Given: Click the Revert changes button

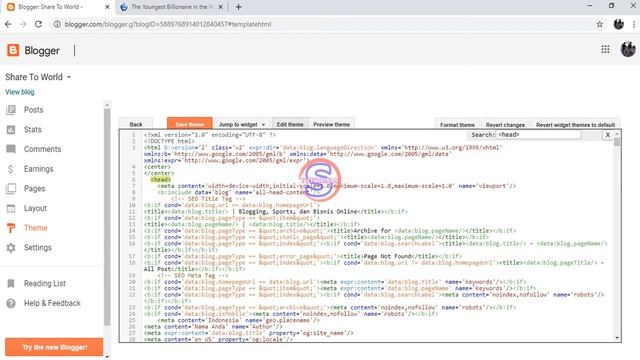Looking at the screenshot, I should tap(505, 125).
